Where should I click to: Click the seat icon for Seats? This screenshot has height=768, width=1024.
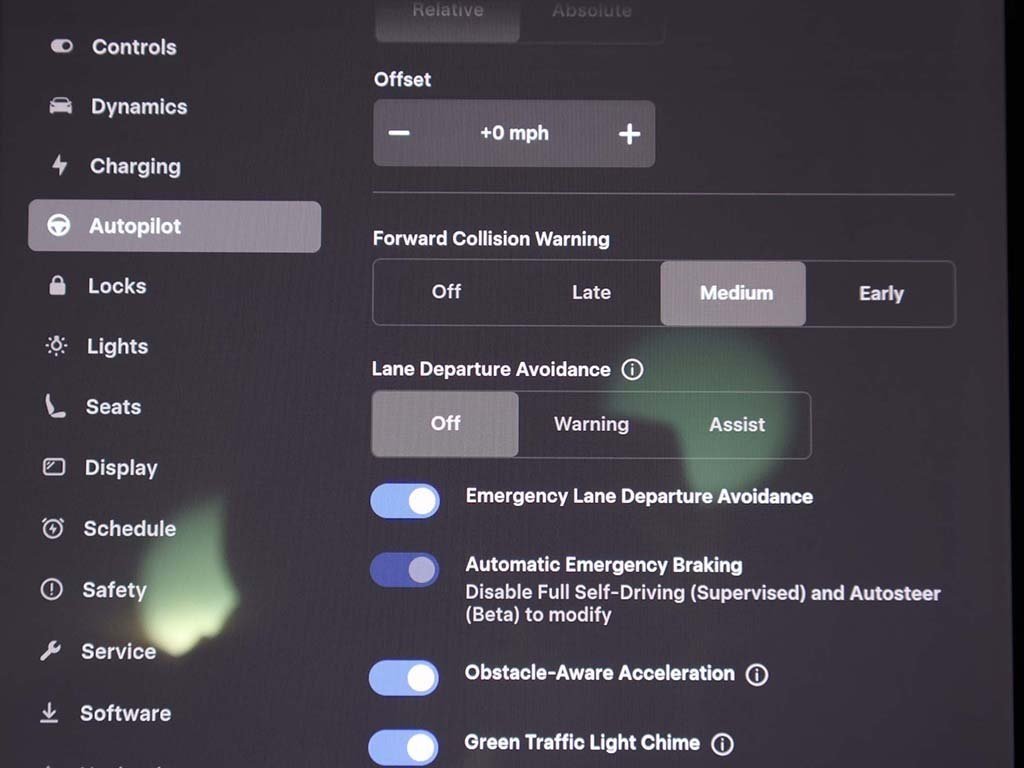(x=56, y=407)
